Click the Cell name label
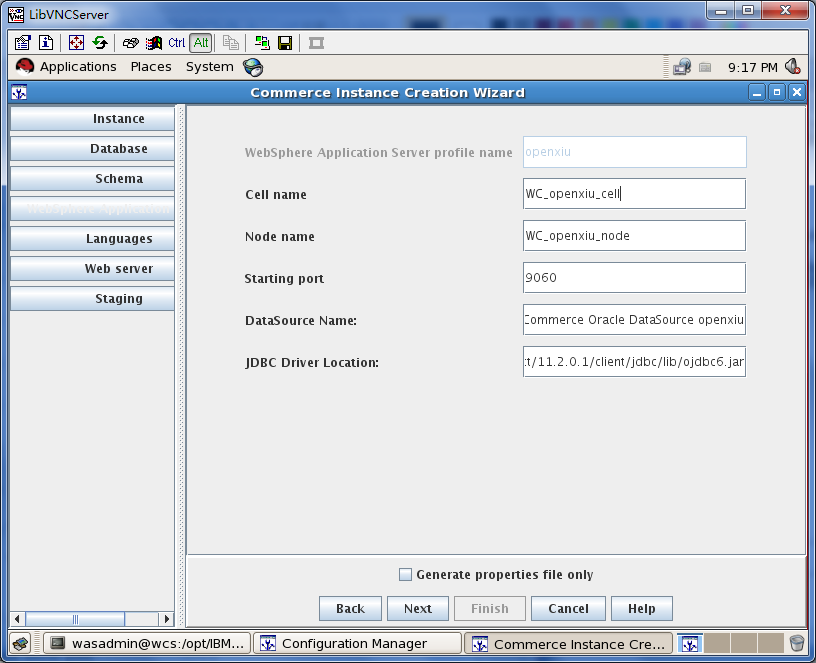816x663 pixels. [x=276, y=195]
